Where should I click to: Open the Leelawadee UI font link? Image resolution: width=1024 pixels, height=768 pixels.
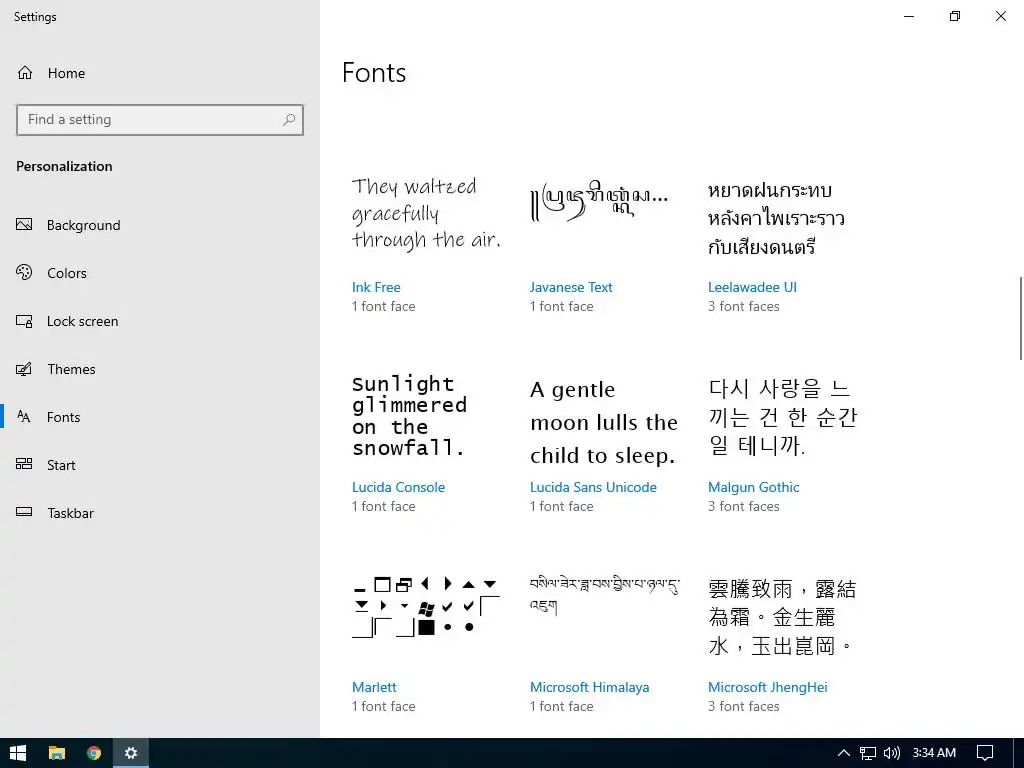tap(752, 287)
